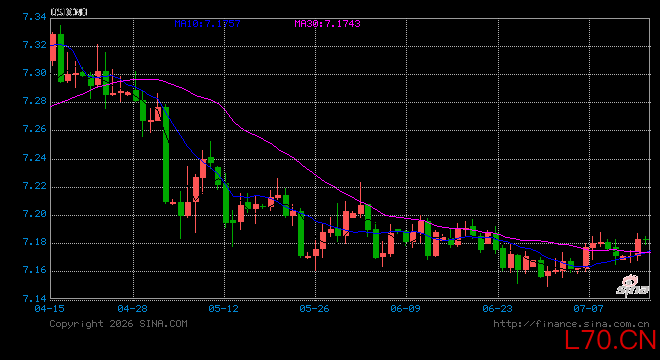Click the 06-09 date label
Screen dimensions: 660x360
(405, 309)
